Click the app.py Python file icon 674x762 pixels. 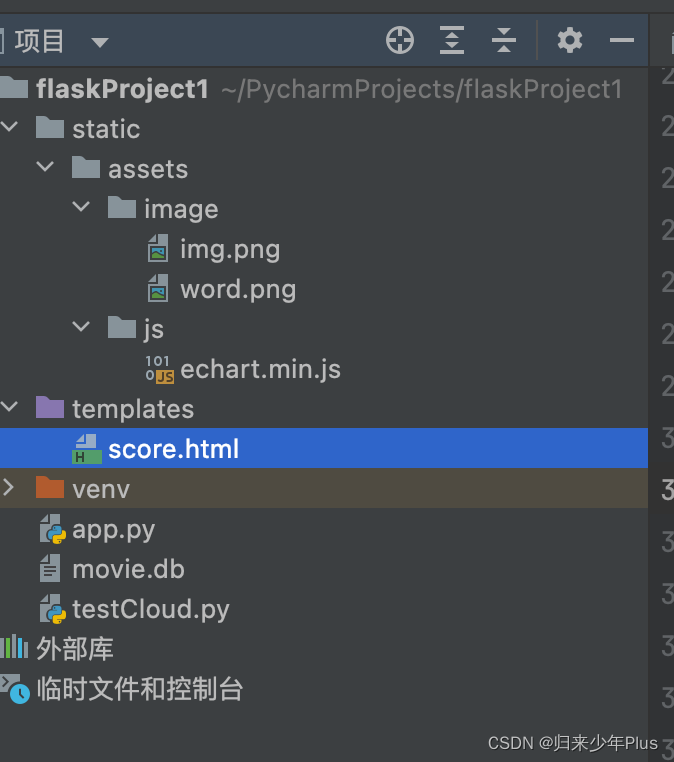coord(52,529)
